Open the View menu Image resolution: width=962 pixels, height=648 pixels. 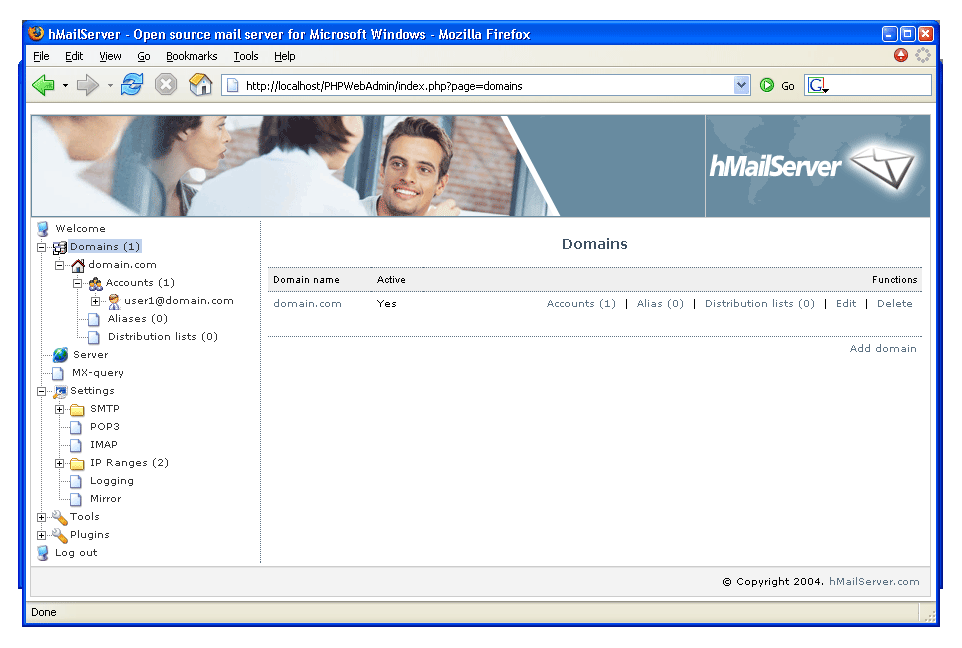(110, 56)
